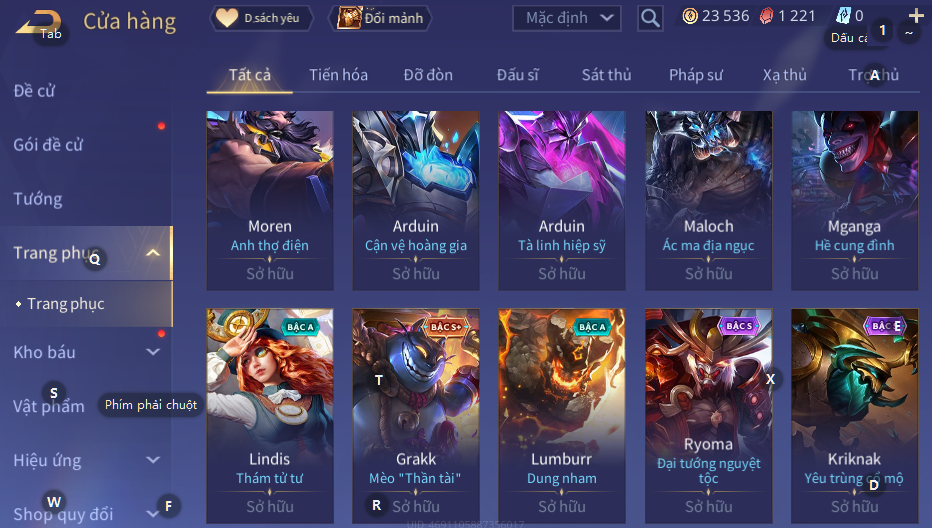This screenshot has width=932, height=528.
Task: Select the Tiến hóa tab
Action: point(338,75)
